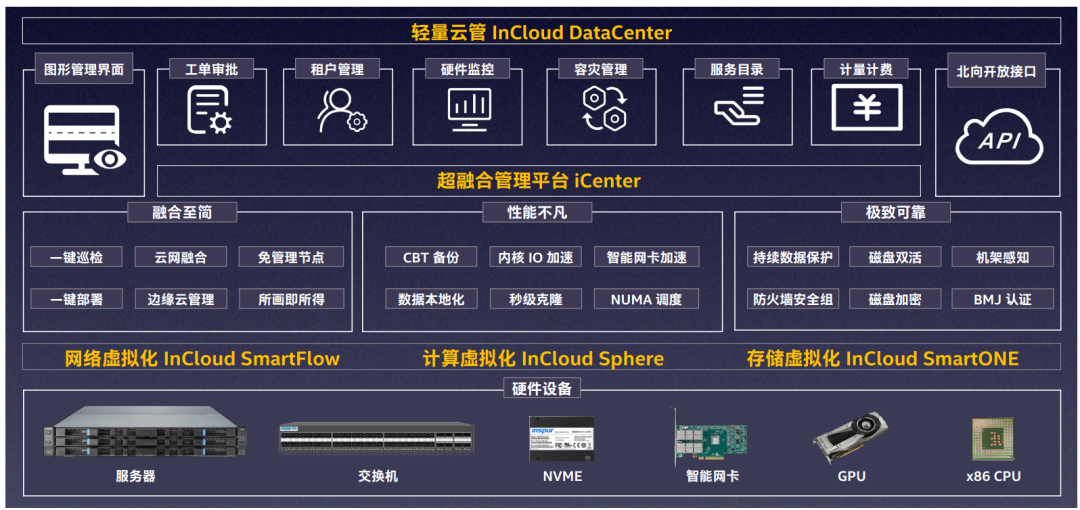Select the 图形管理界面 label

click(83, 71)
